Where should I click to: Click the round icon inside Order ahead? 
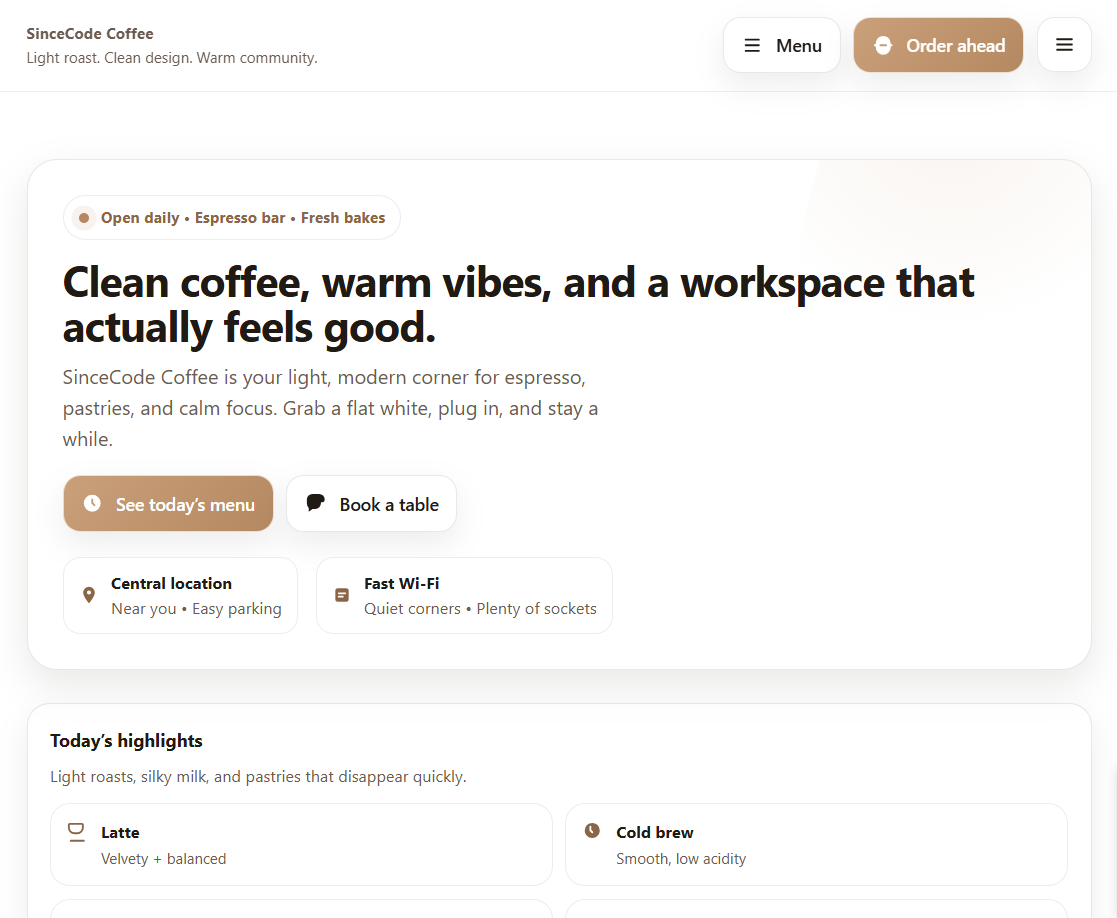(883, 46)
